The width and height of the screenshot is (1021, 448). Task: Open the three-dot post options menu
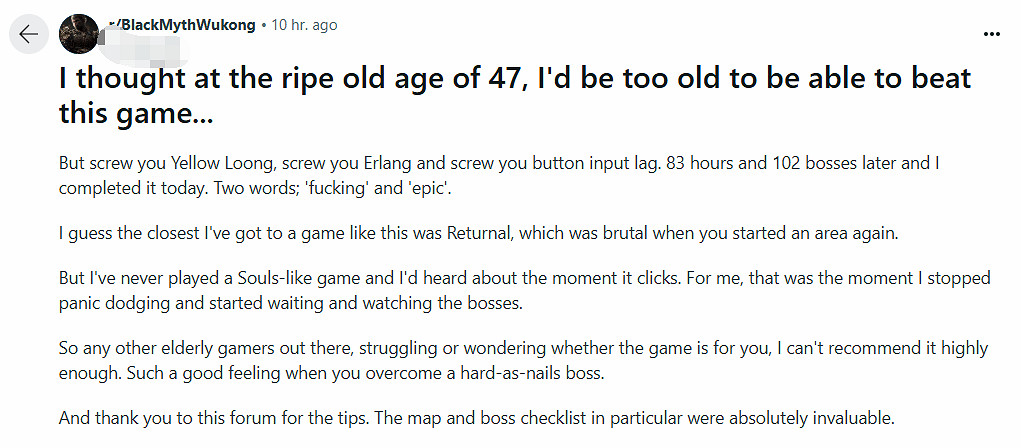click(991, 34)
